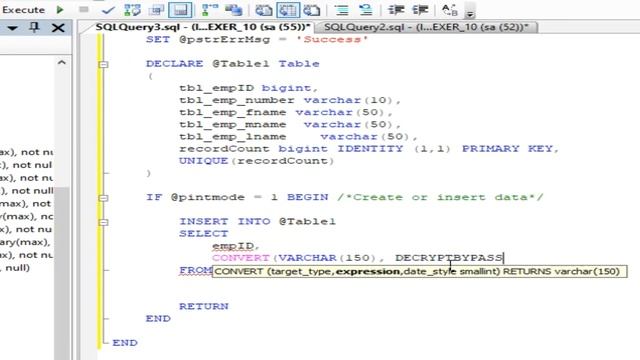Click the tbl_emp_mname column name

233,124
